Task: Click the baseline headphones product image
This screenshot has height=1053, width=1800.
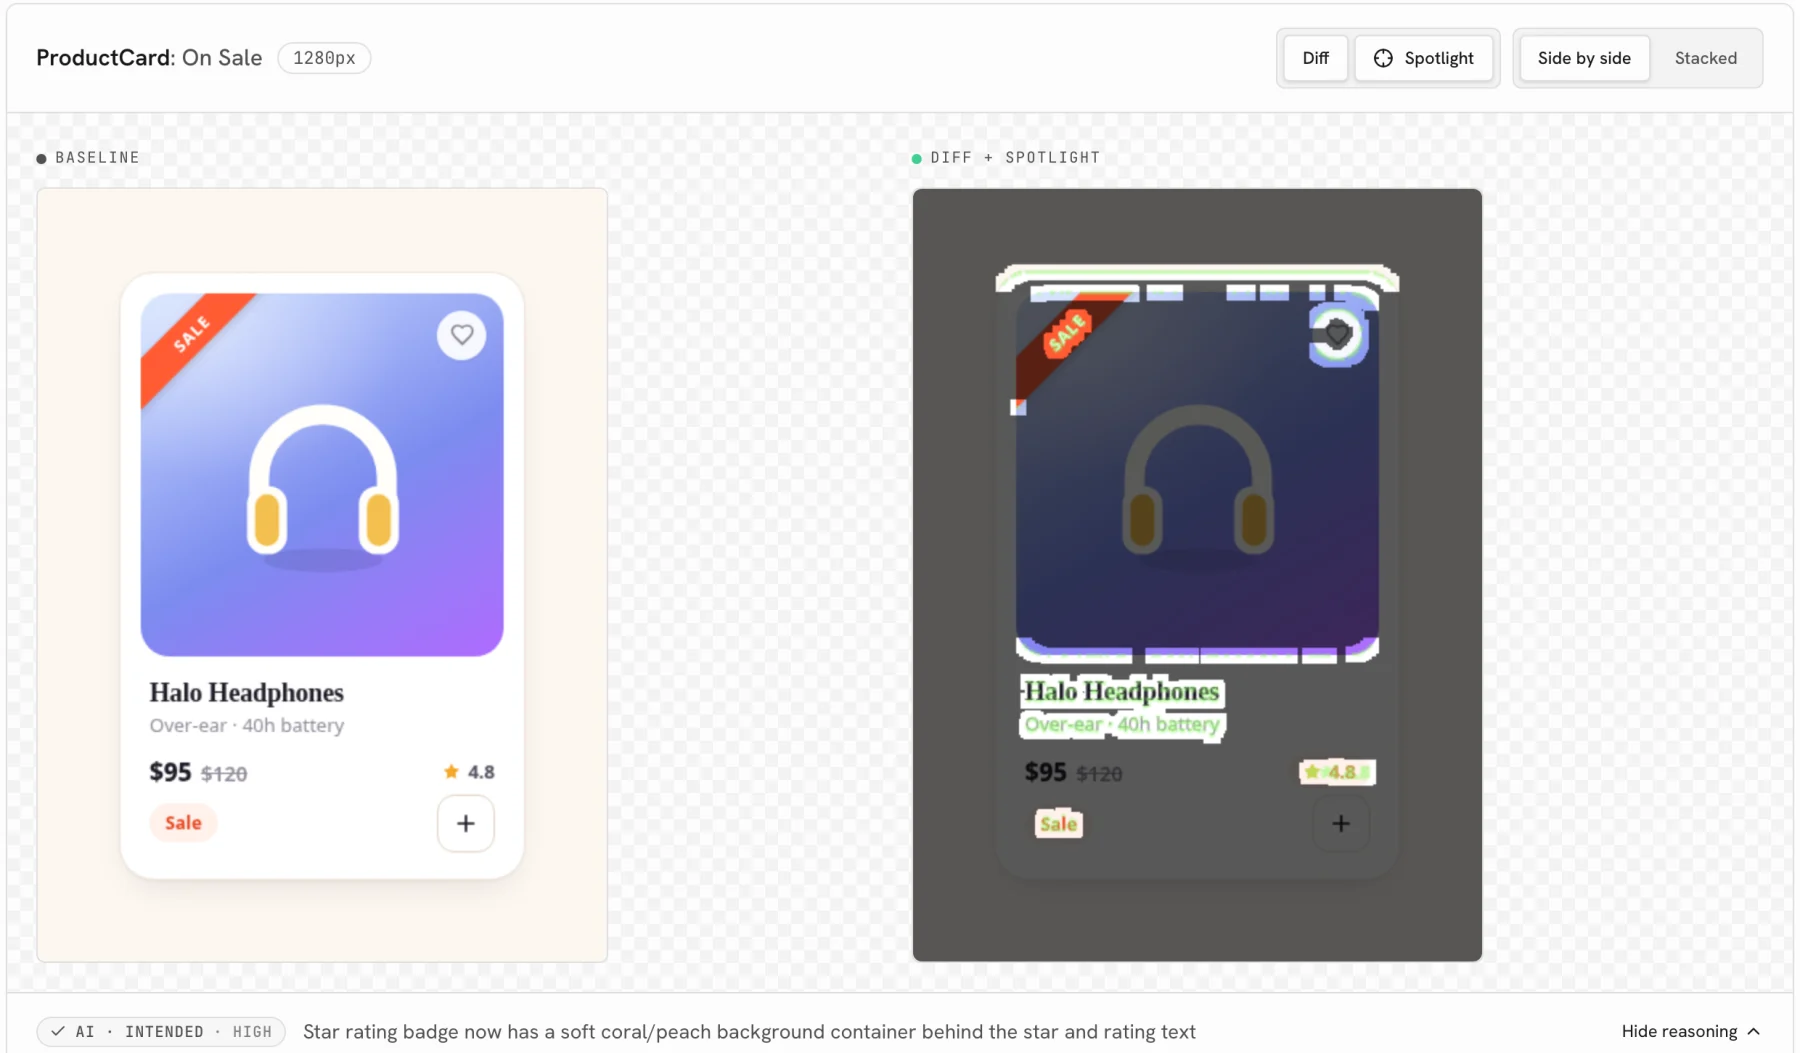Action: 322,474
